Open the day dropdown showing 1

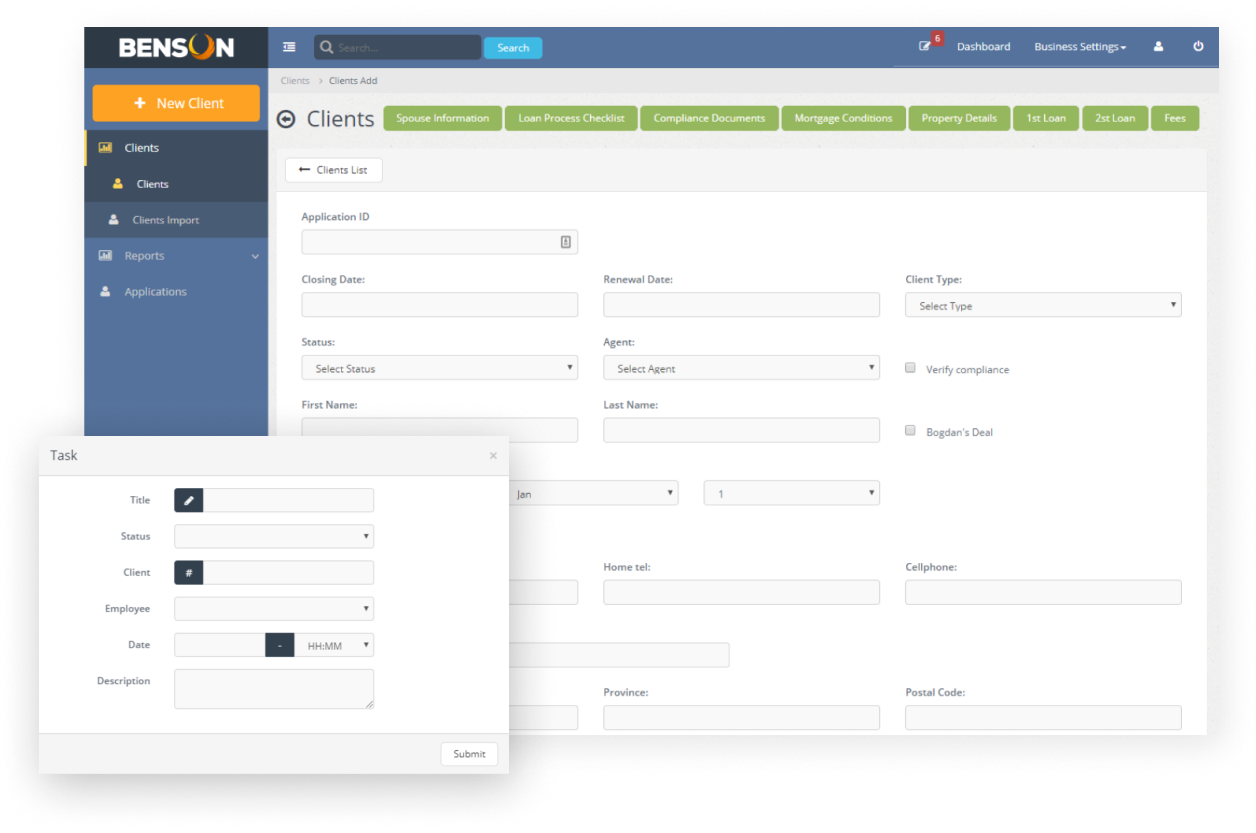pos(792,493)
